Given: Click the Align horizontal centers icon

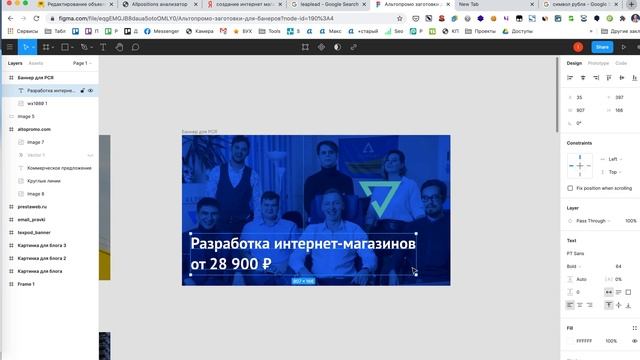Looking at the screenshot, I should [583, 78].
